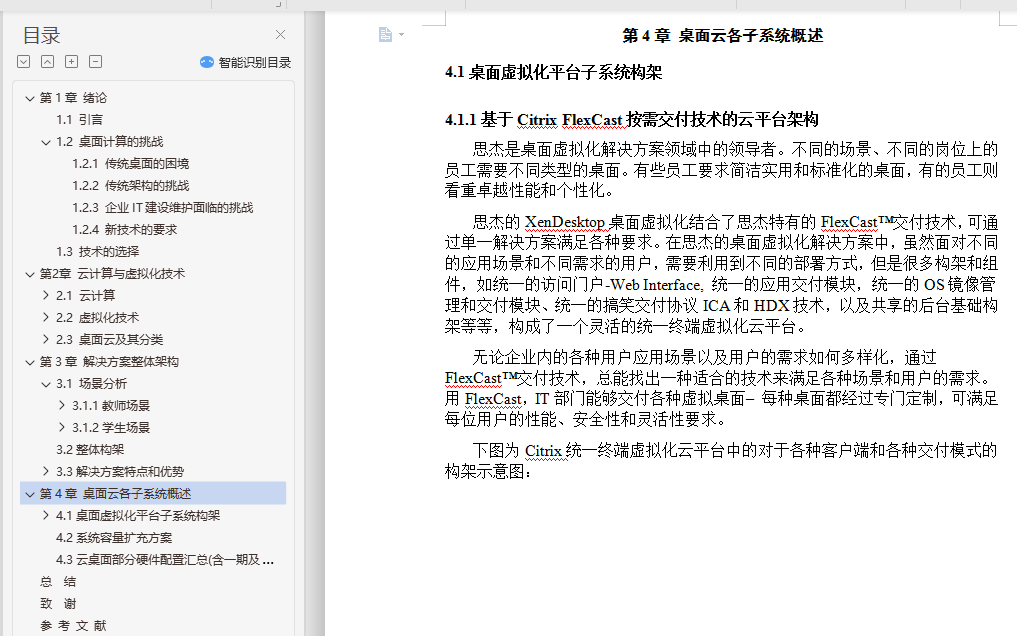Click the plus (promote level) icon under 目录

click(x=71, y=62)
